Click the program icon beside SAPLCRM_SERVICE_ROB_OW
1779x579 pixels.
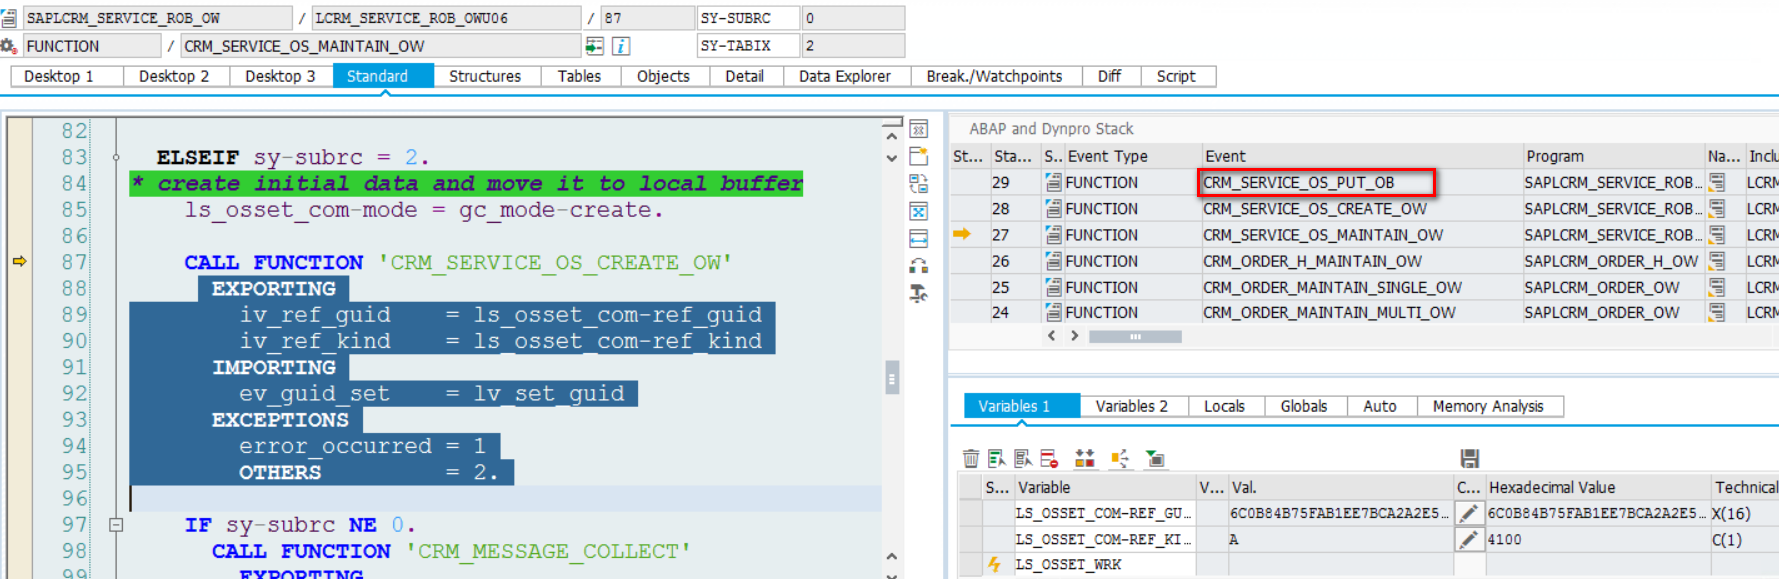coord(8,18)
